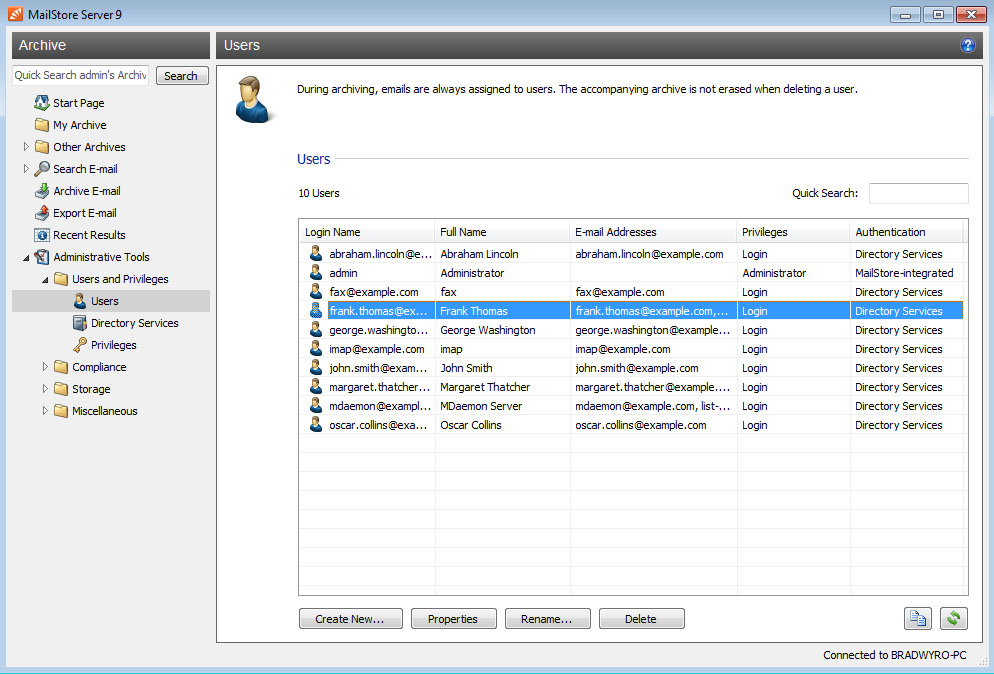This screenshot has height=674, width=994.
Task: Click inside the Quick Search field
Action: (x=917, y=192)
